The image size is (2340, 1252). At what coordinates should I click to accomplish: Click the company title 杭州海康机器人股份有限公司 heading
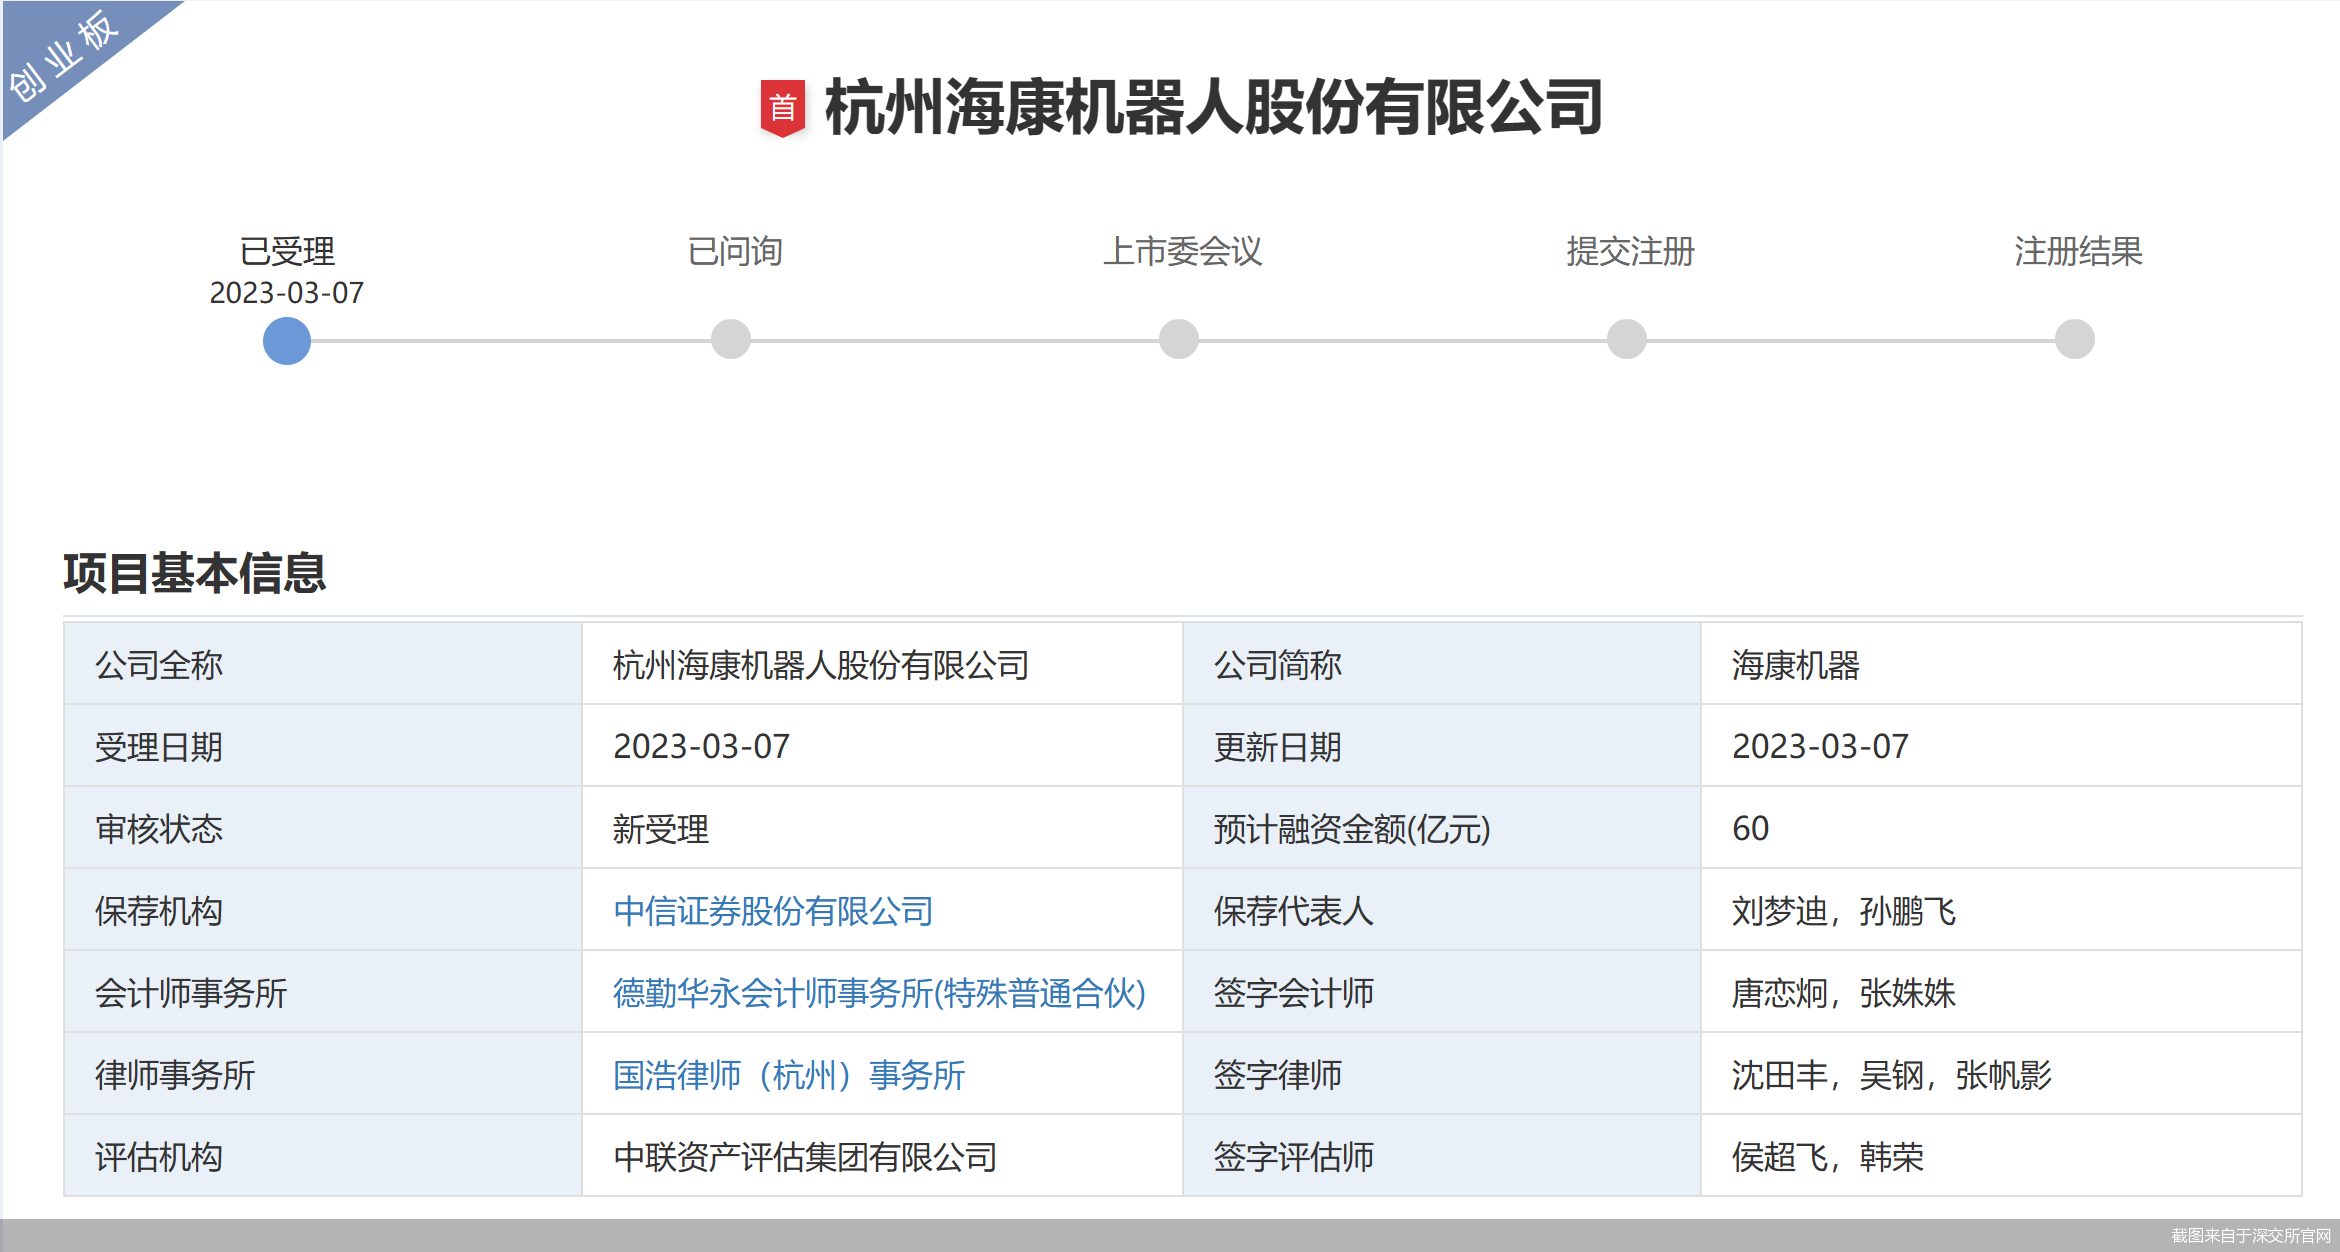tap(1213, 107)
